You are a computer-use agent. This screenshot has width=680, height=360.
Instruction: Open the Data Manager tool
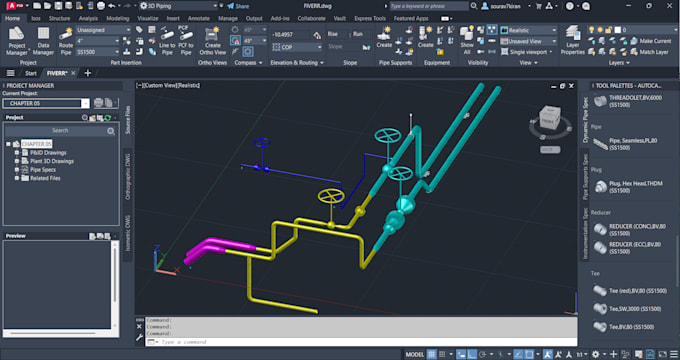[x=43, y=41]
